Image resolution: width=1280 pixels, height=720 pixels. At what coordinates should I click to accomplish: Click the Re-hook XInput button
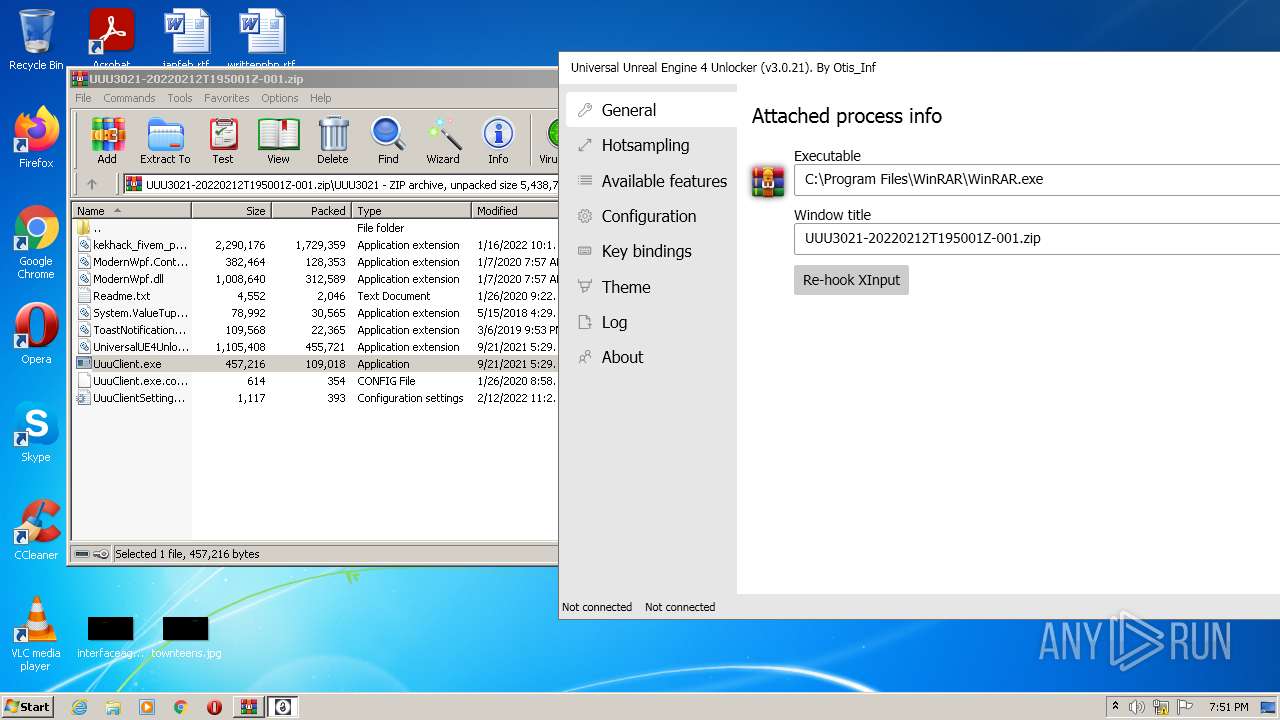pyautogui.click(x=851, y=280)
